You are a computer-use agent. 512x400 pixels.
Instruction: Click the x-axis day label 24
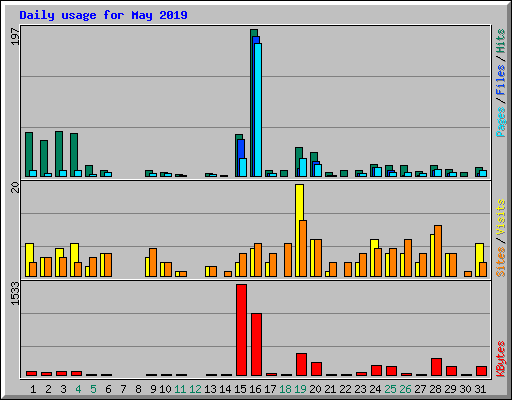375,389
